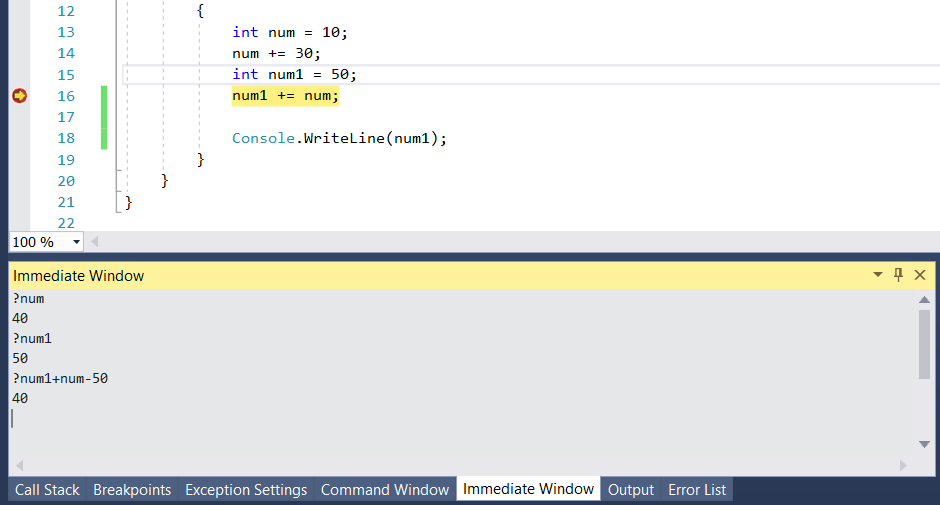Click the highlighted statement 'num1 += num;'
Viewport: 940px width, 505px height.
(285, 95)
